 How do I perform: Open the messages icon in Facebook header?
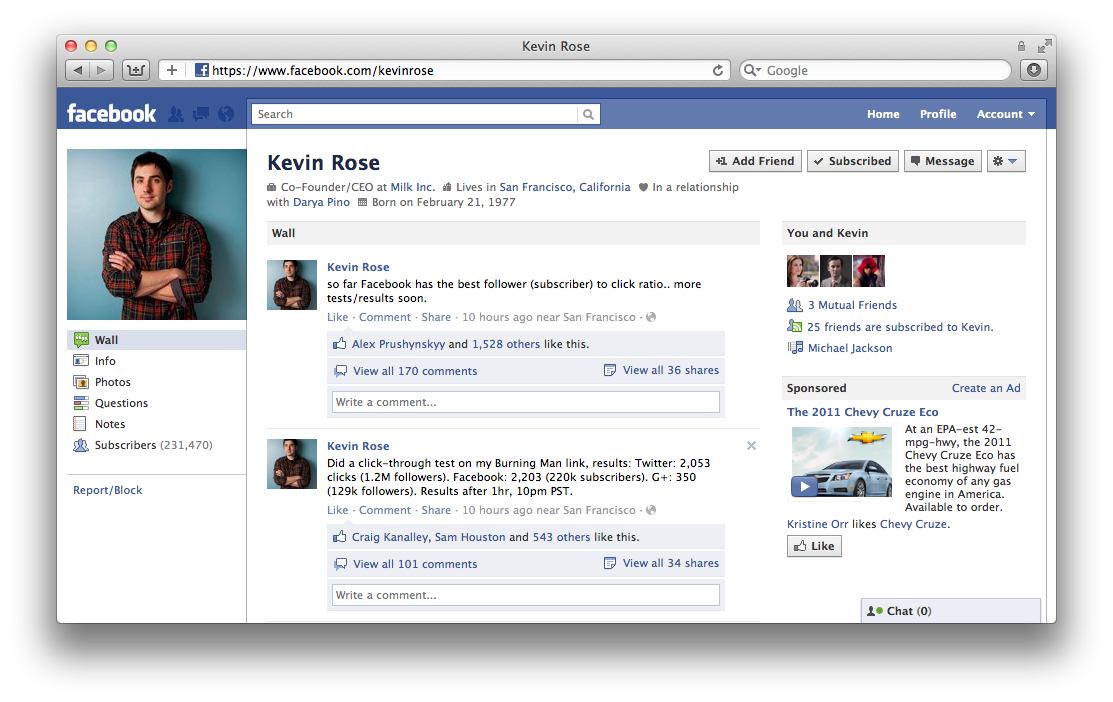pos(201,114)
